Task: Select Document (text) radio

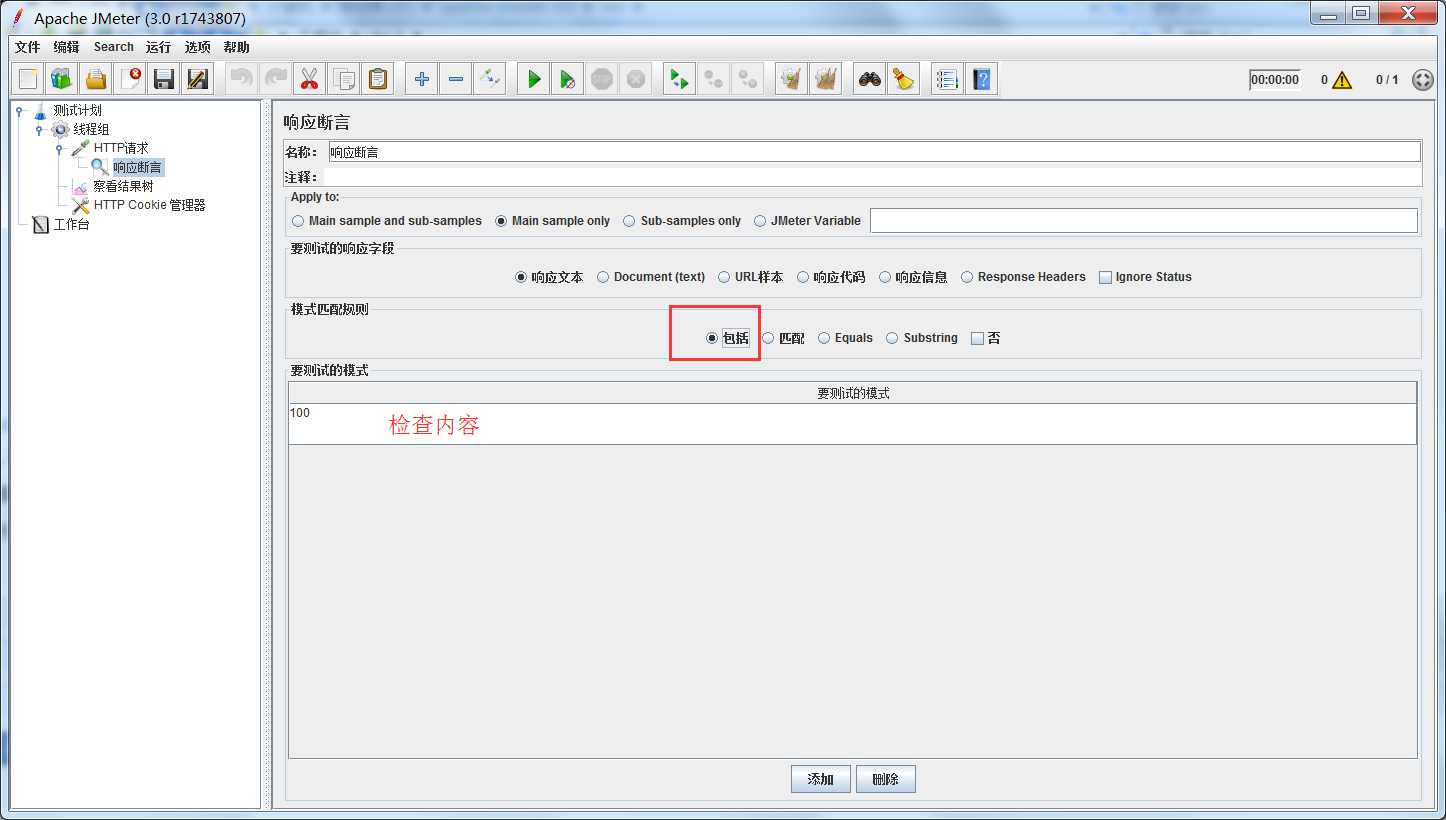Action: (x=651, y=277)
